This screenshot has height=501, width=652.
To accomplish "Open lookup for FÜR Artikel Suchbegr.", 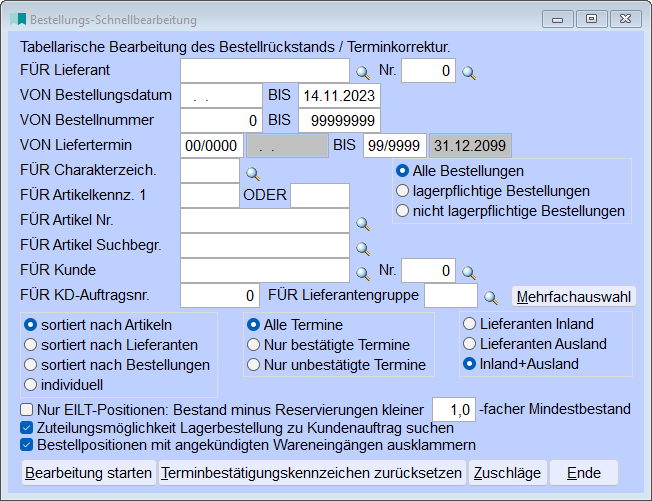I will (x=363, y=249).
